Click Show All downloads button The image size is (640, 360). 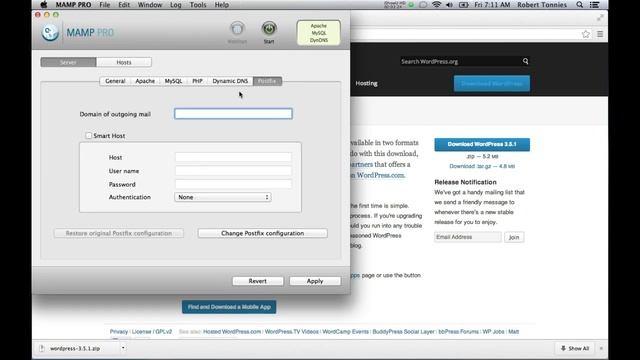click(575, 348)
